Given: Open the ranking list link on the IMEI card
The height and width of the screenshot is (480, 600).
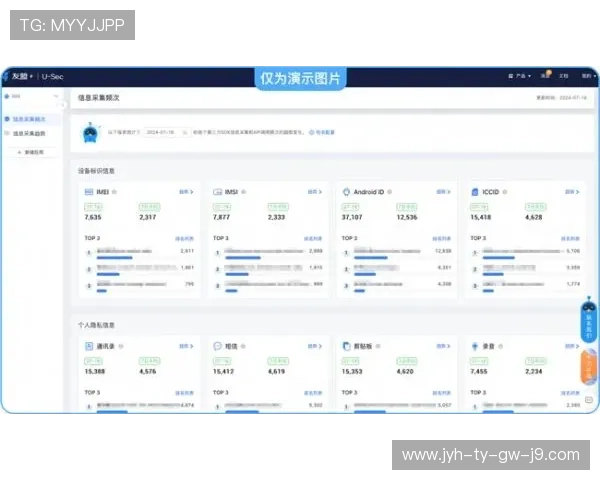Looking at the screenshot, I should [184, 238].
